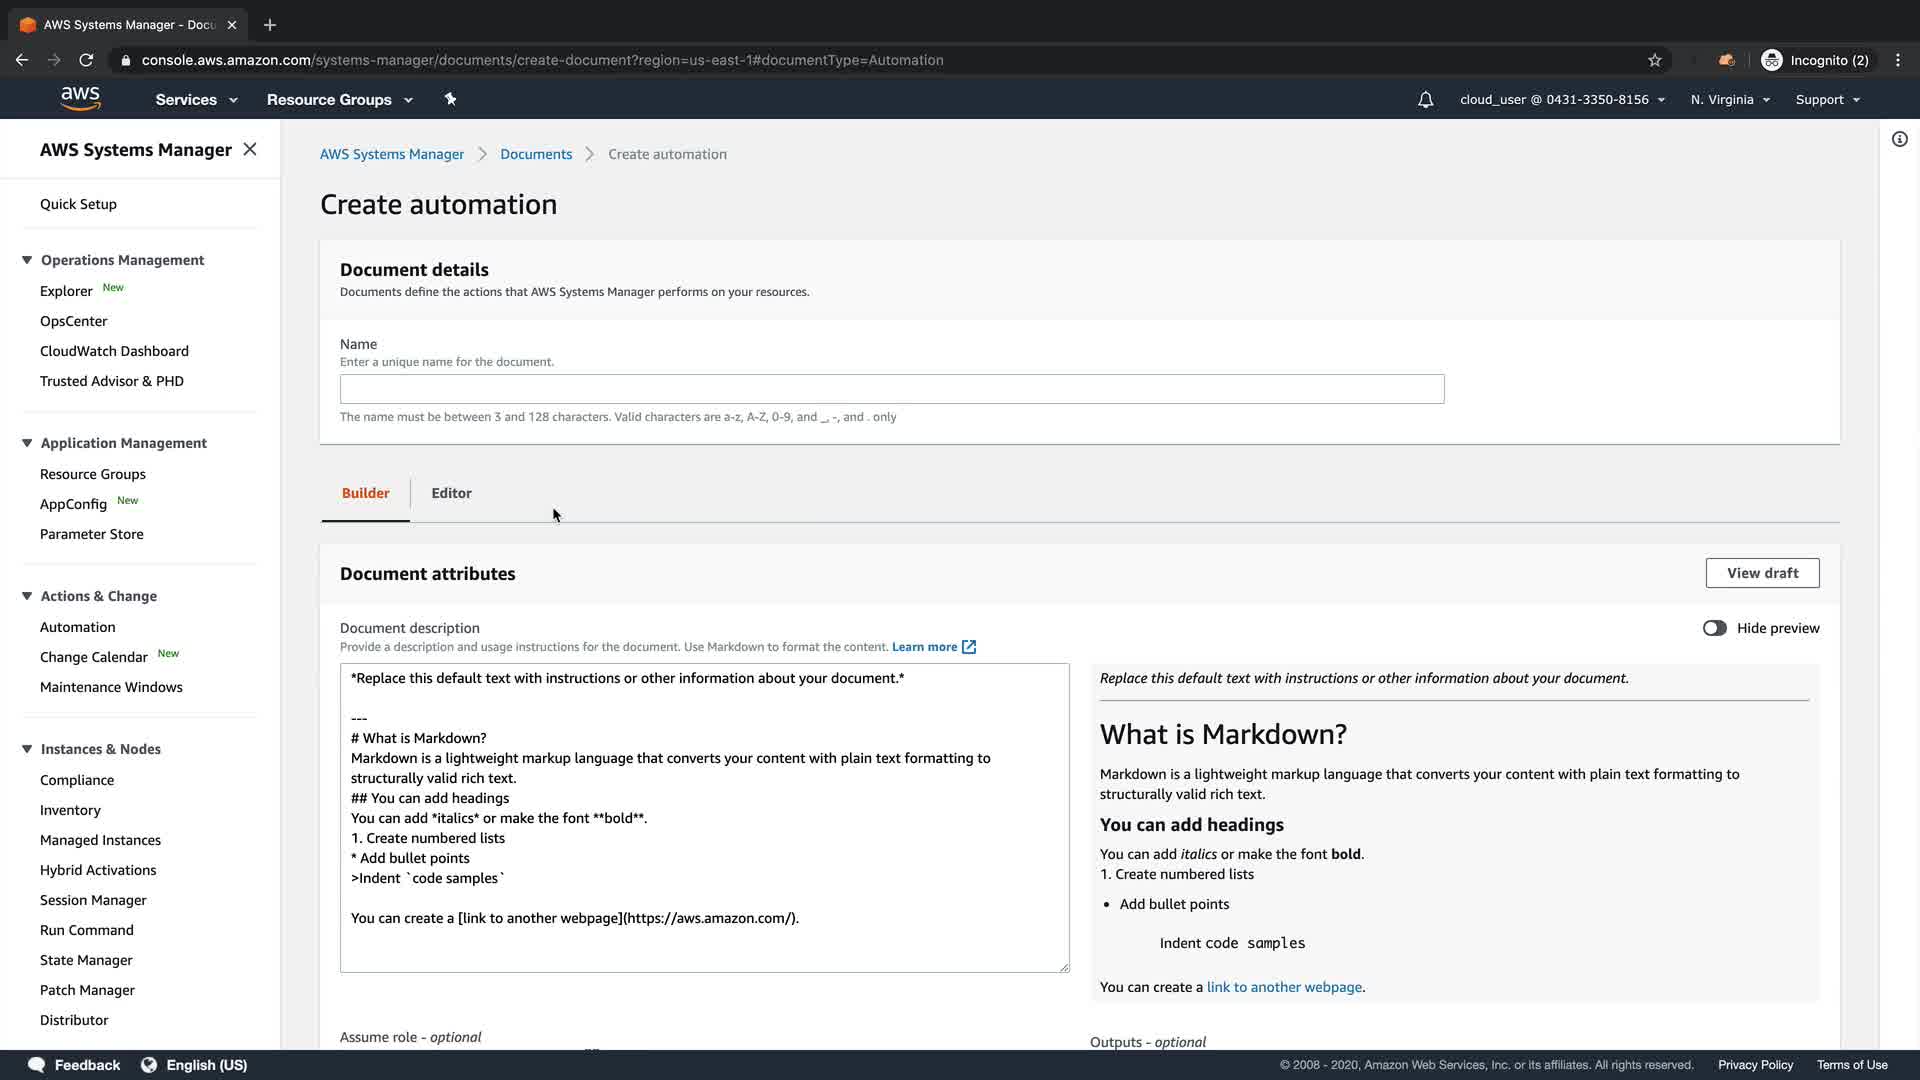Open Documents breadcrumb link
The width and height of the screenshot is (1920, 1080).
tap(536, 154)
